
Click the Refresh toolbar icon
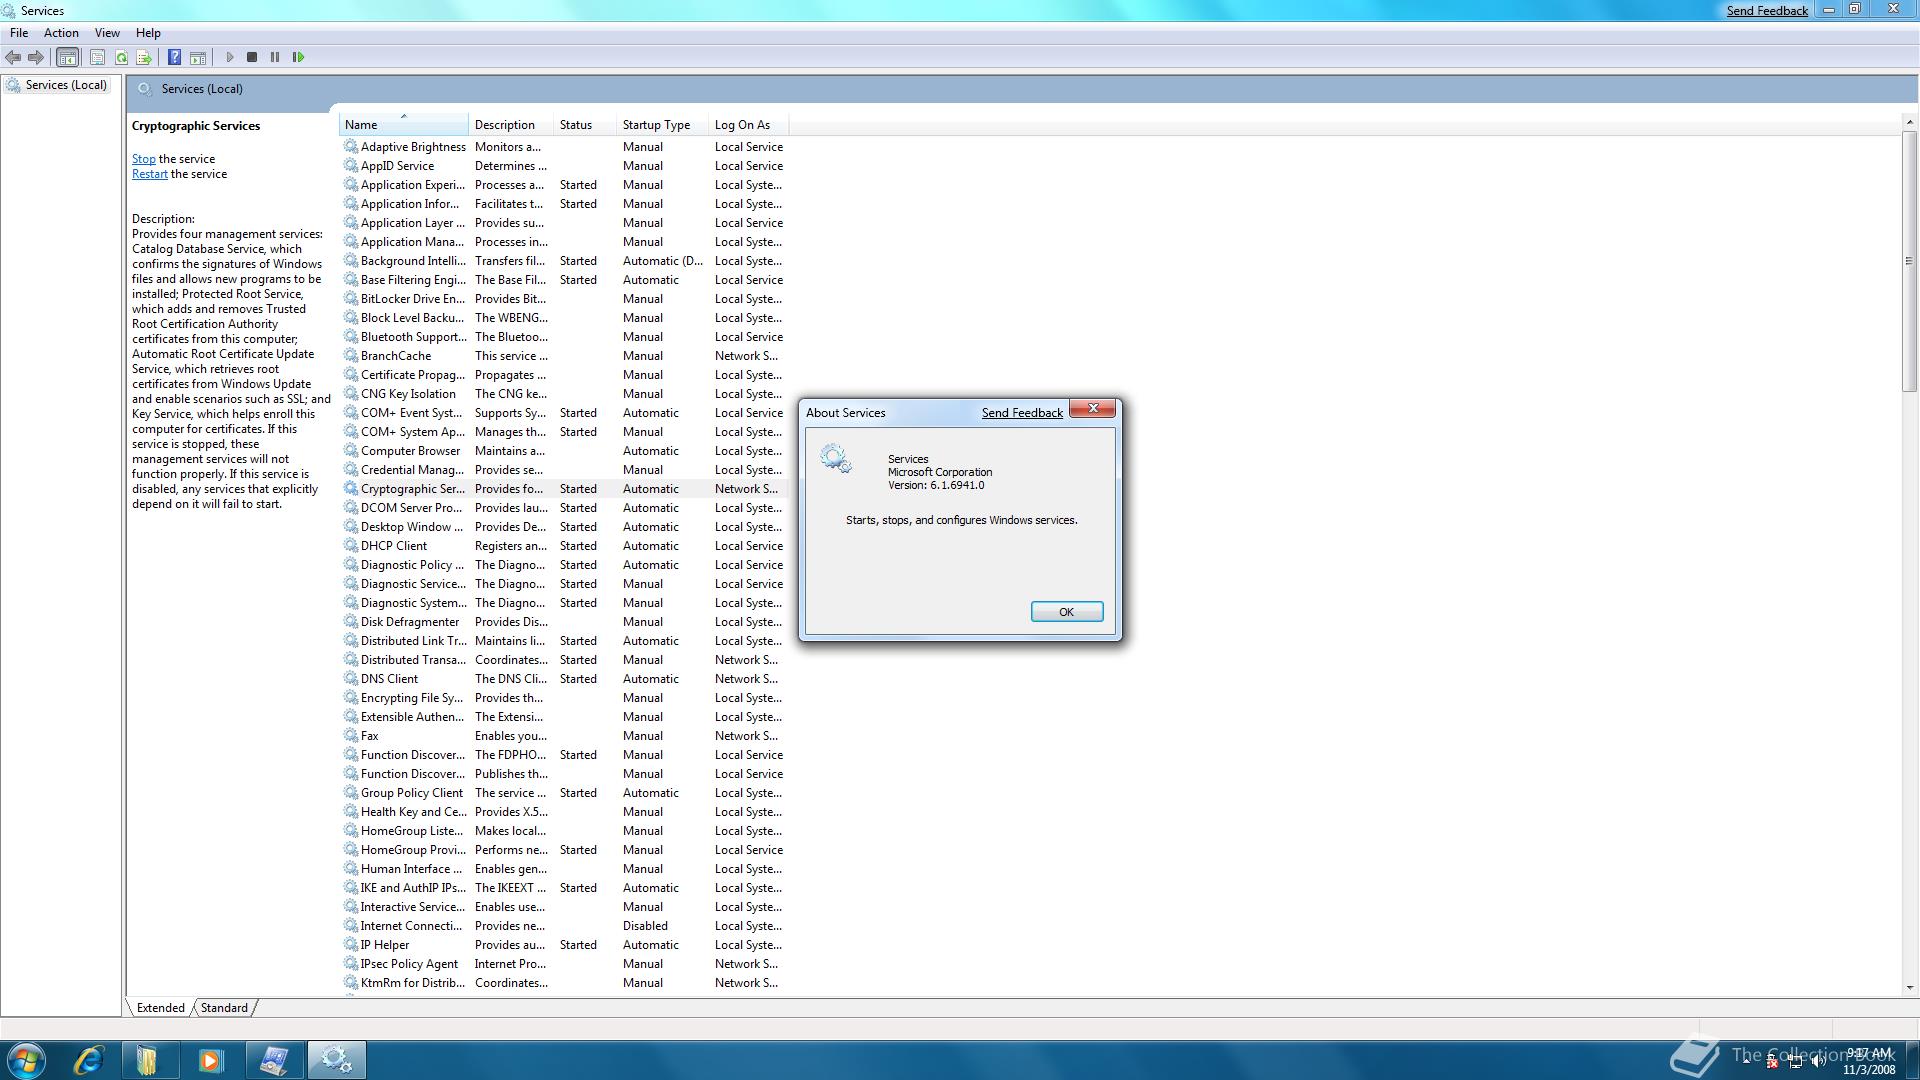point(121,57)
